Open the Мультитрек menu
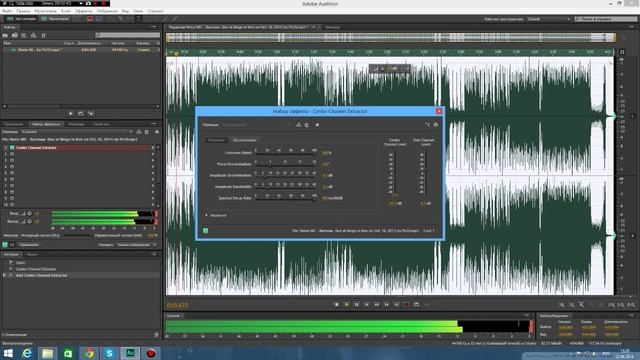 (x=45, y=11)
